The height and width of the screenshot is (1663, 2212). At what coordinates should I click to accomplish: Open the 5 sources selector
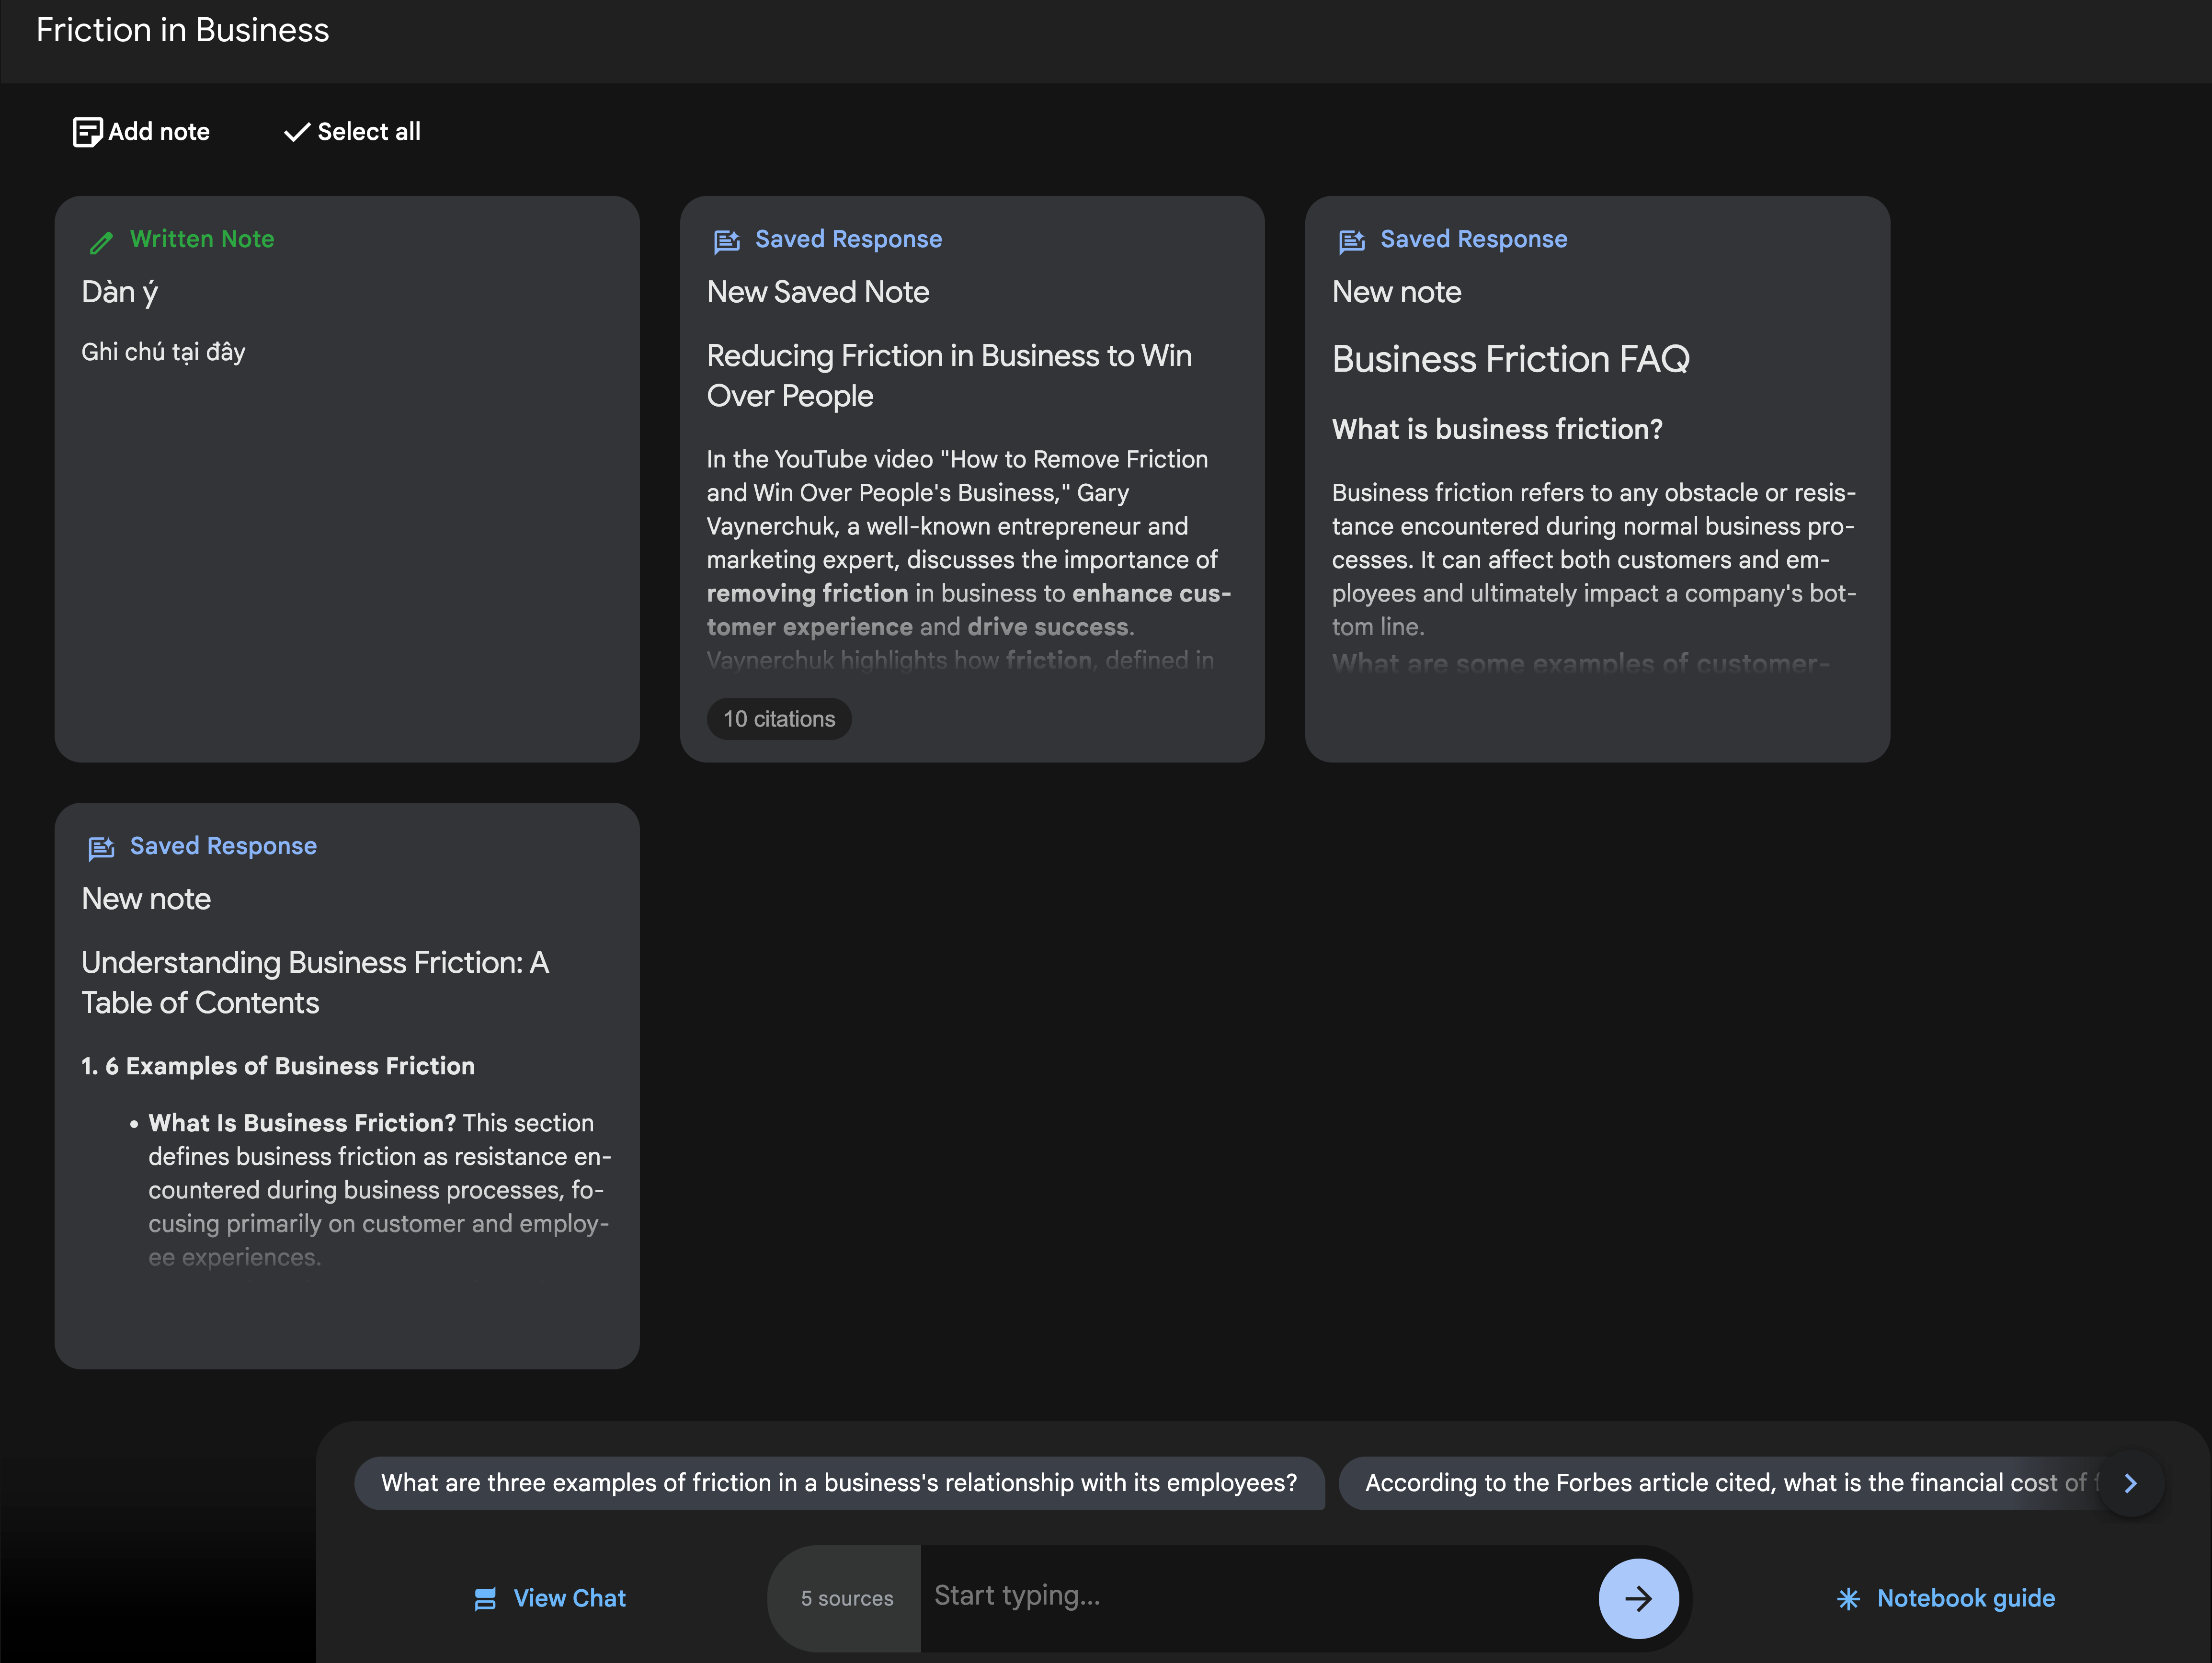[846, 1598]
